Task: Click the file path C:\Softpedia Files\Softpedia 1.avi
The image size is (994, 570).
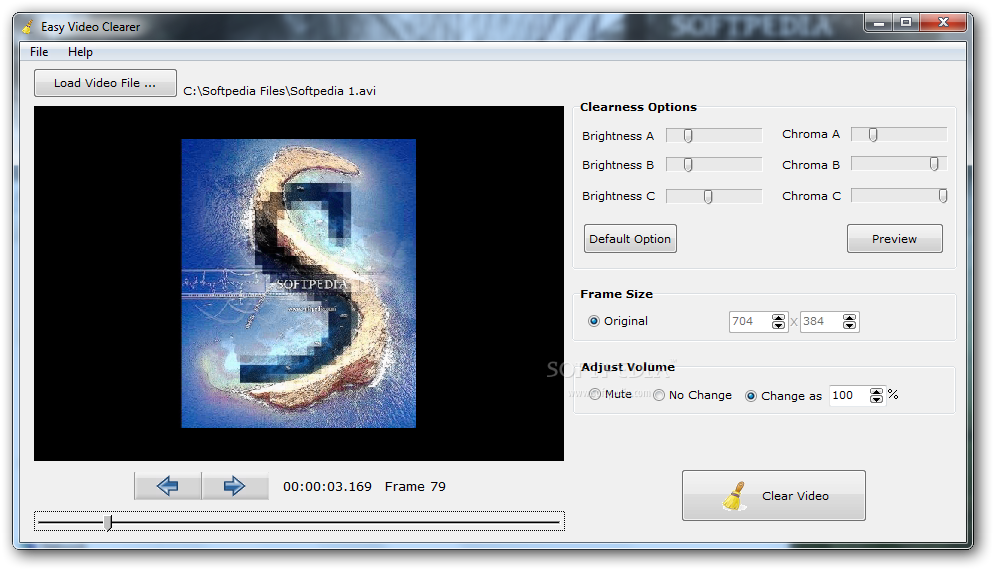Action: coord(280,91)
